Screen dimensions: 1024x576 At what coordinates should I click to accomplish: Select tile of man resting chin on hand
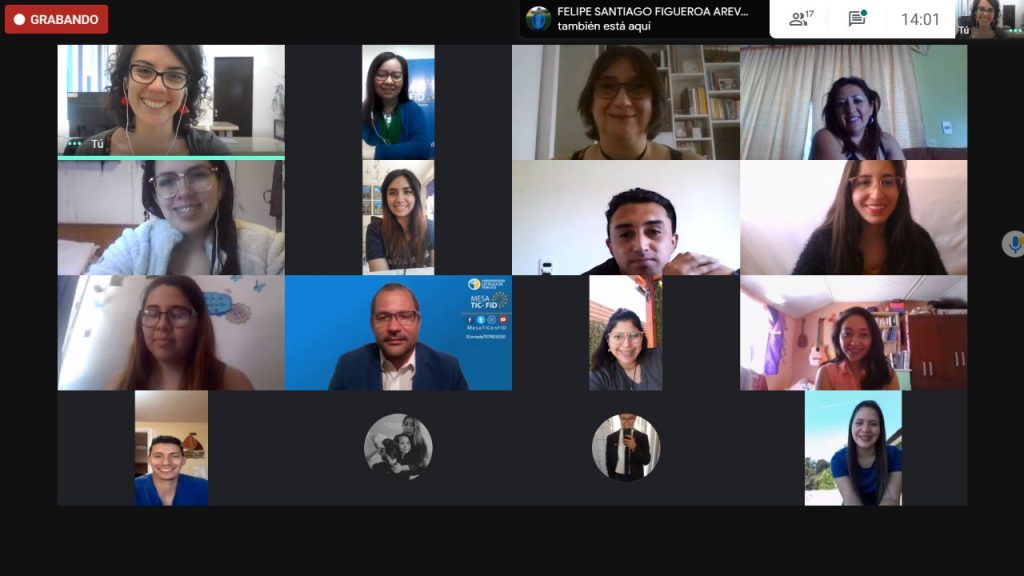tap(626, 217)
